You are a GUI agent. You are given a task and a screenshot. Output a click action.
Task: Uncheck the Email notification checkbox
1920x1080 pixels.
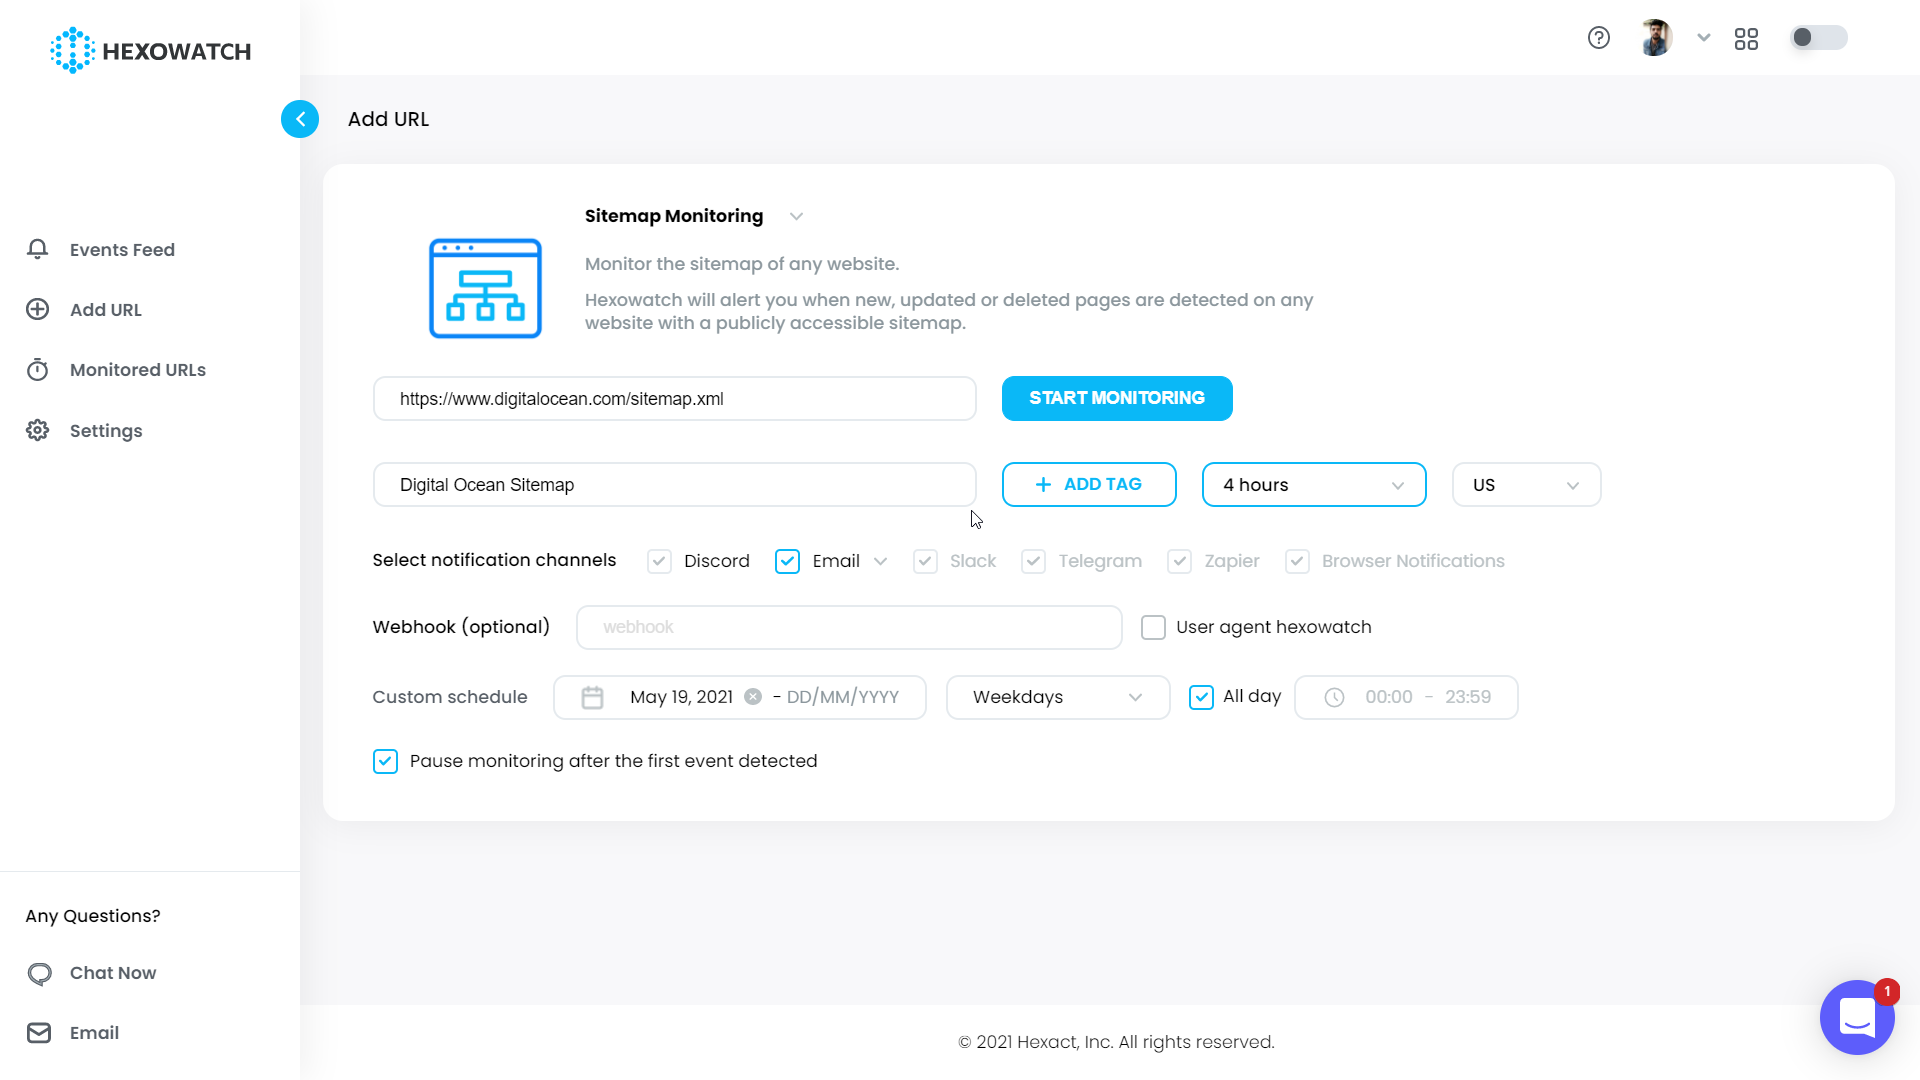[787, 561]
